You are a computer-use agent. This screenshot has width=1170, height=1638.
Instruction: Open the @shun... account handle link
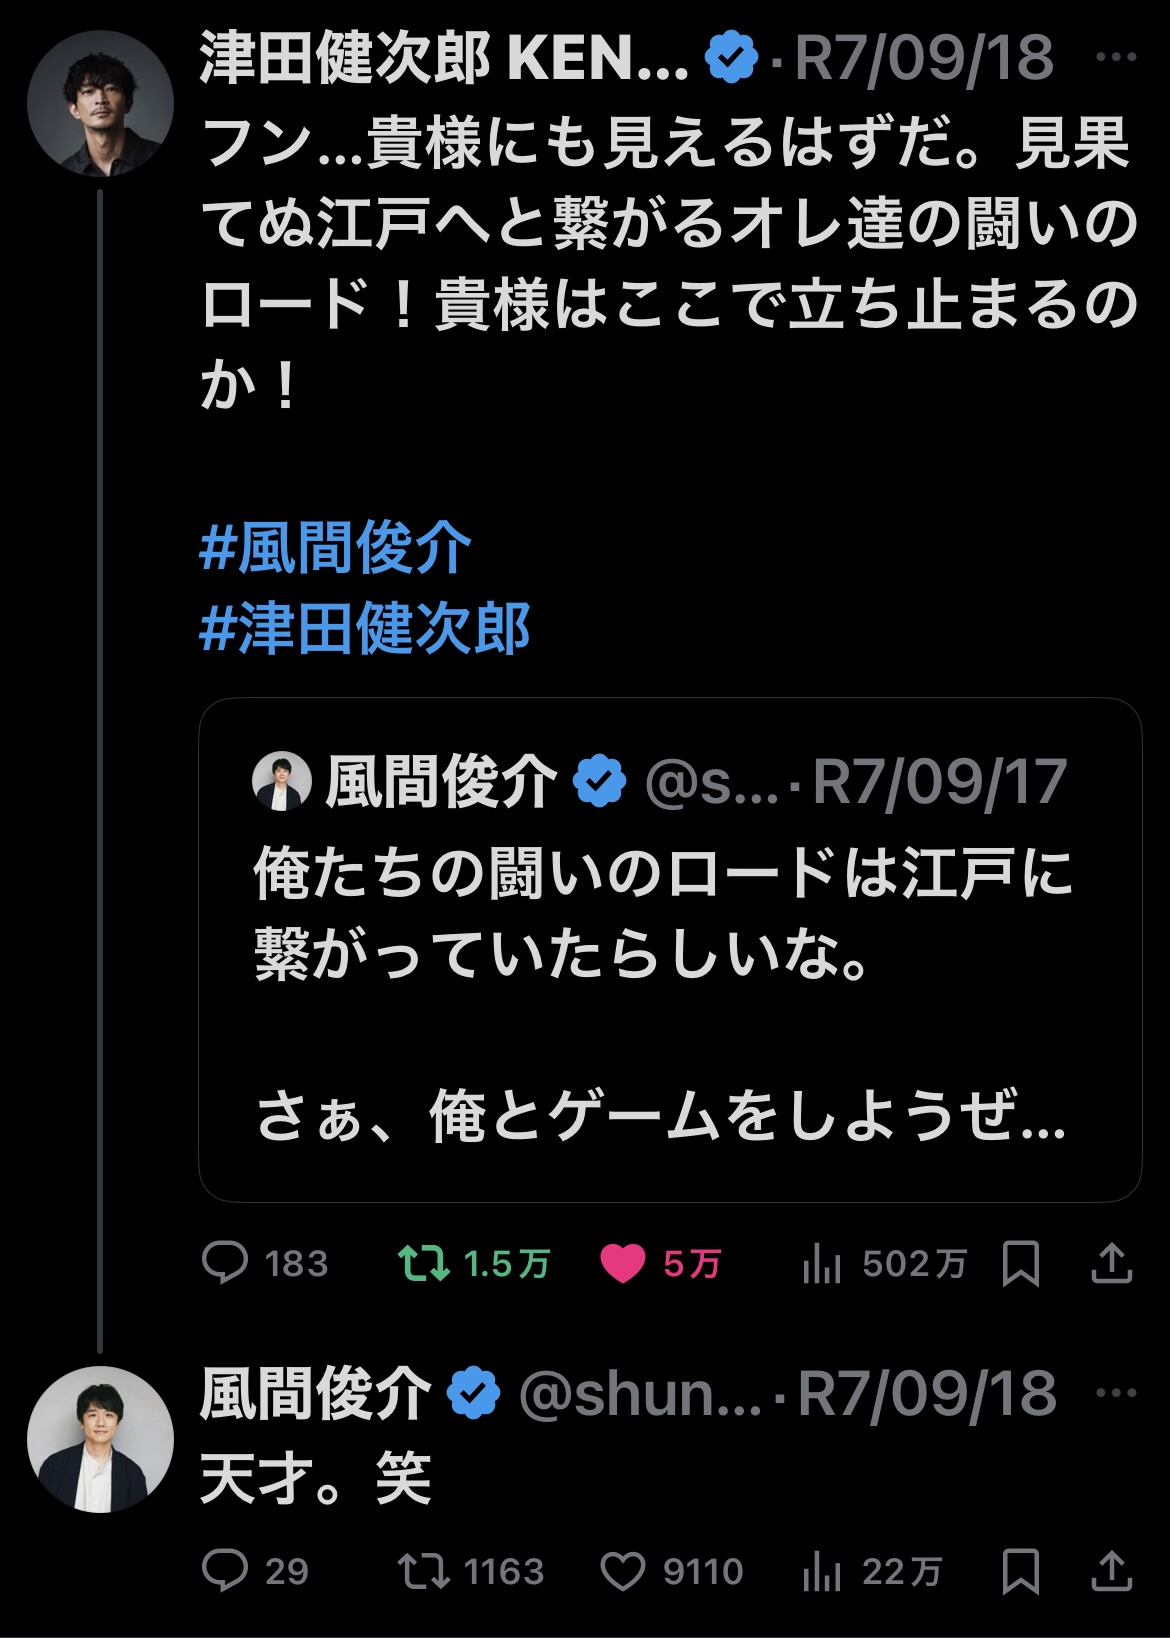pos(640,1395)
